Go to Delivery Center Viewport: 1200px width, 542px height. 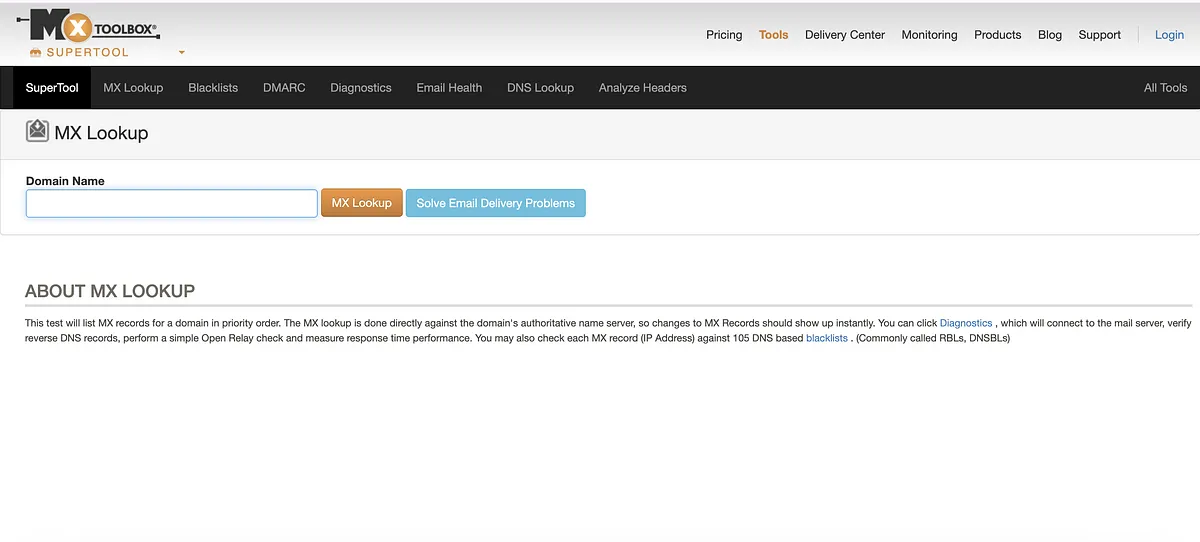[845, 34]
